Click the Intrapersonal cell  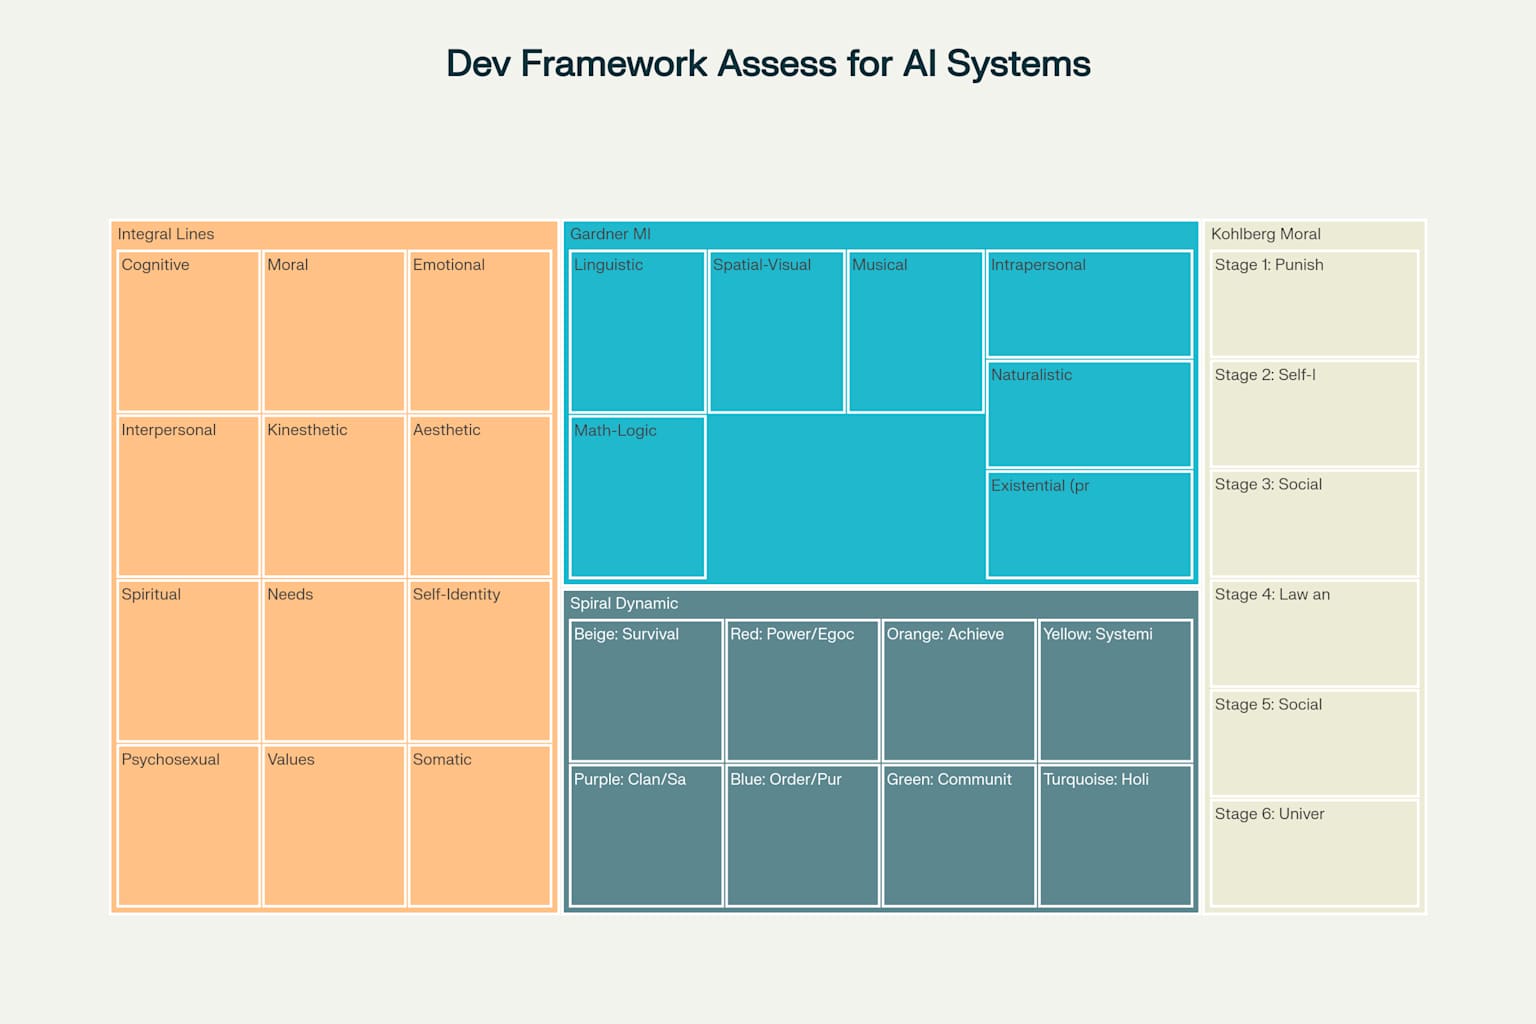1089,303
